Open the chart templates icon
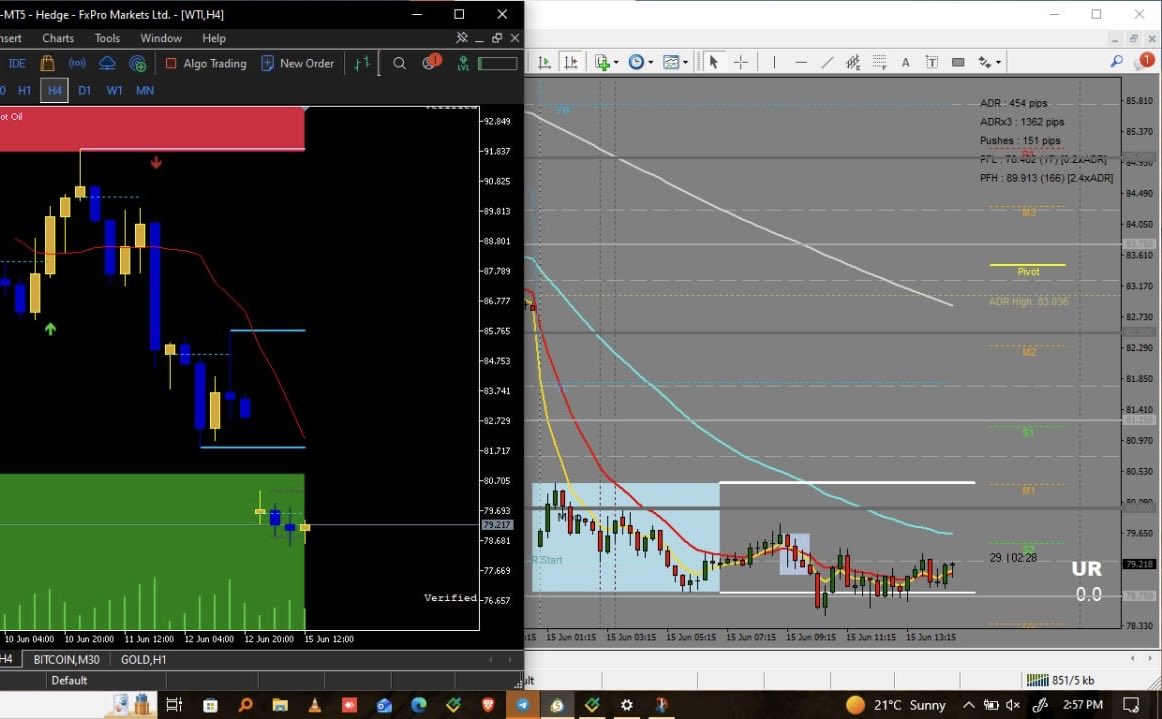Screen dimensions: 1162x719 tap(671, 62)
